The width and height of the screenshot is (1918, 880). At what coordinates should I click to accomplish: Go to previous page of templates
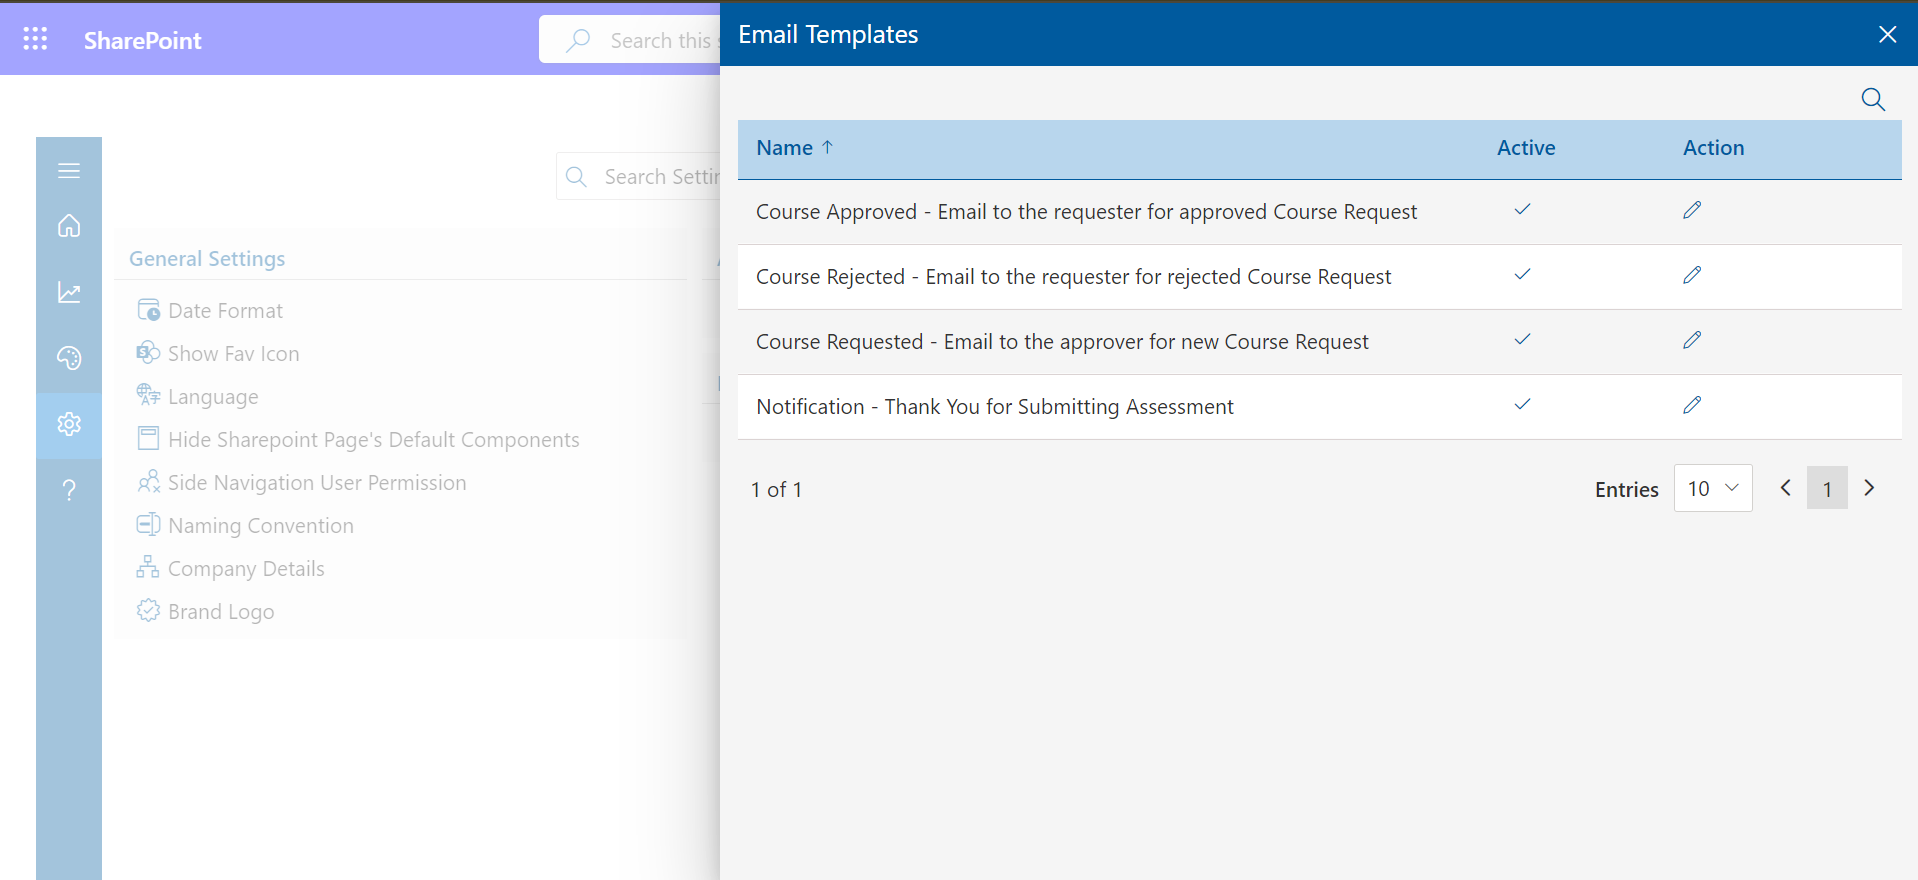pos(1785,488)
